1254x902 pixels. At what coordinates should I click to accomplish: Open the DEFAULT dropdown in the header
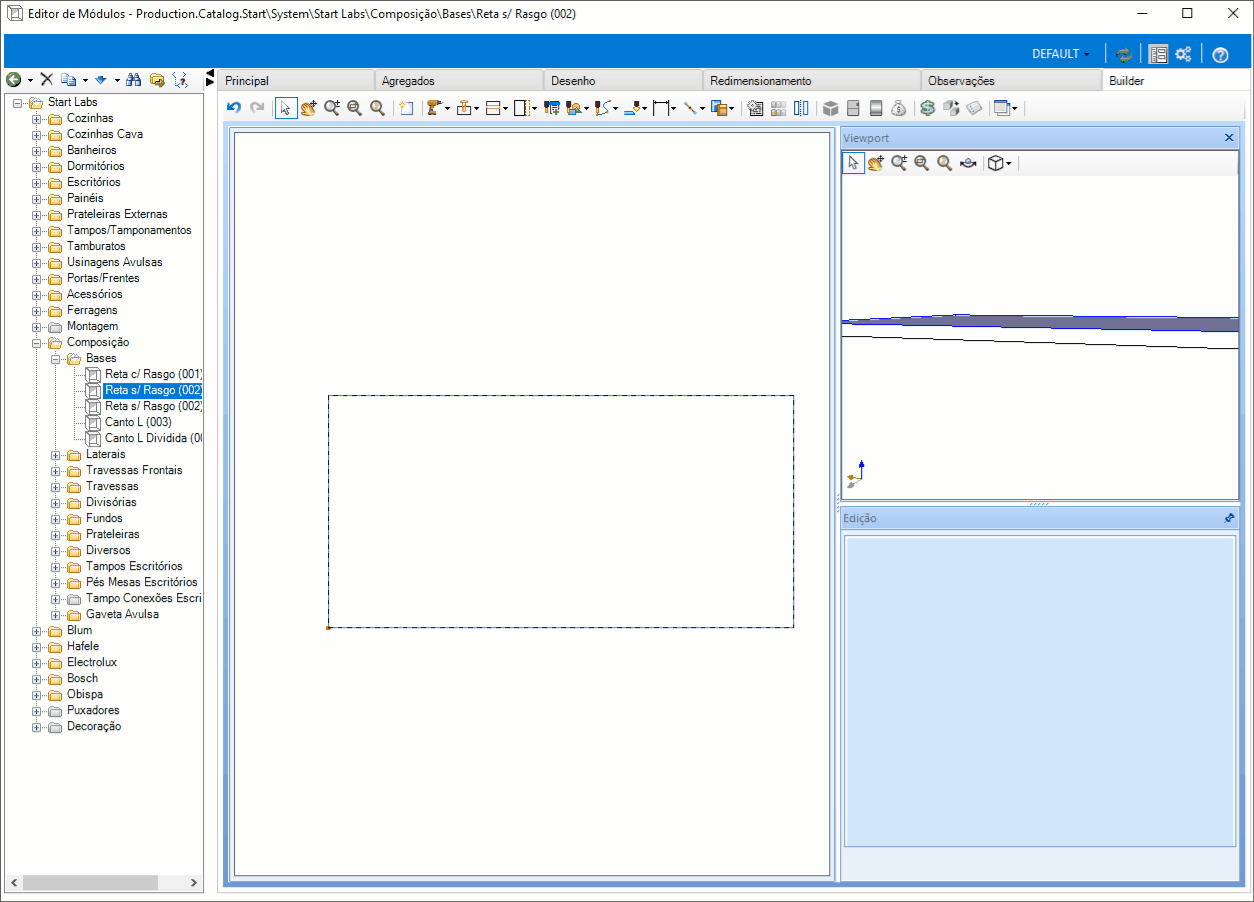coord(1061,54)
